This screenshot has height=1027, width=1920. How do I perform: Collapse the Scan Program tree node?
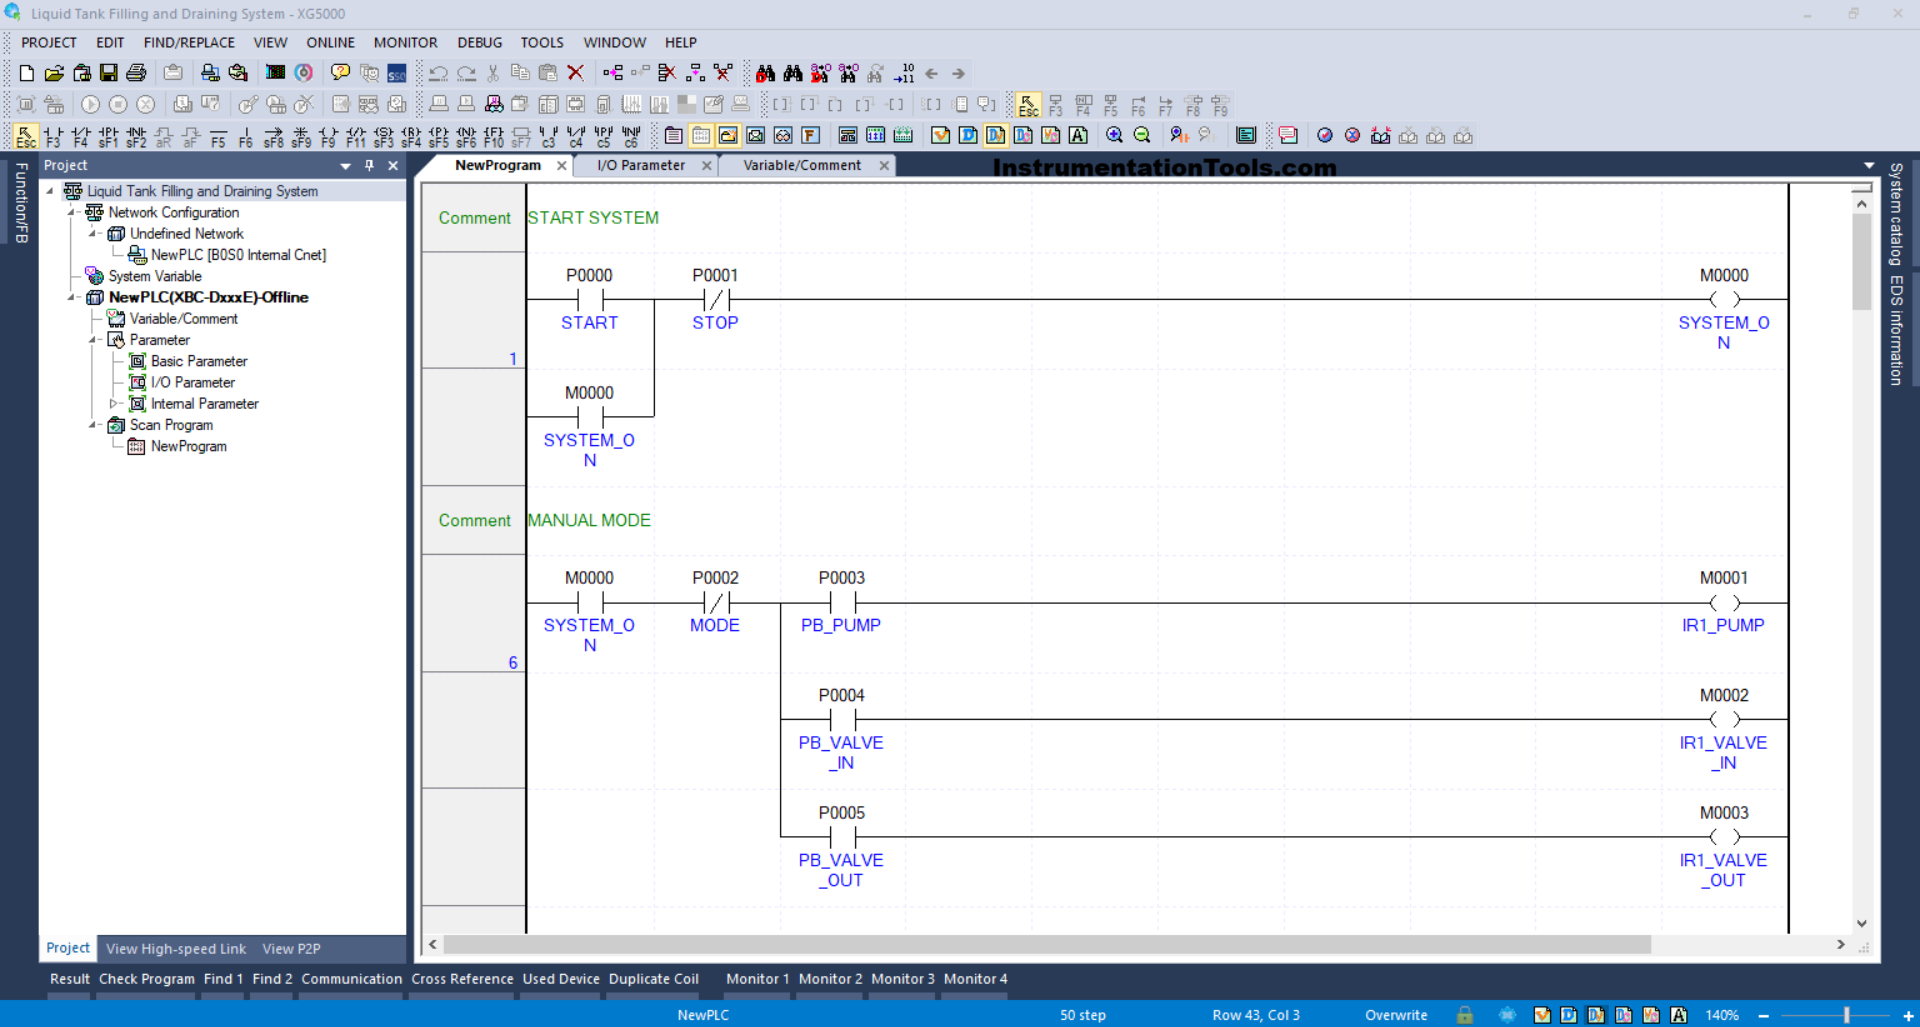93,425
